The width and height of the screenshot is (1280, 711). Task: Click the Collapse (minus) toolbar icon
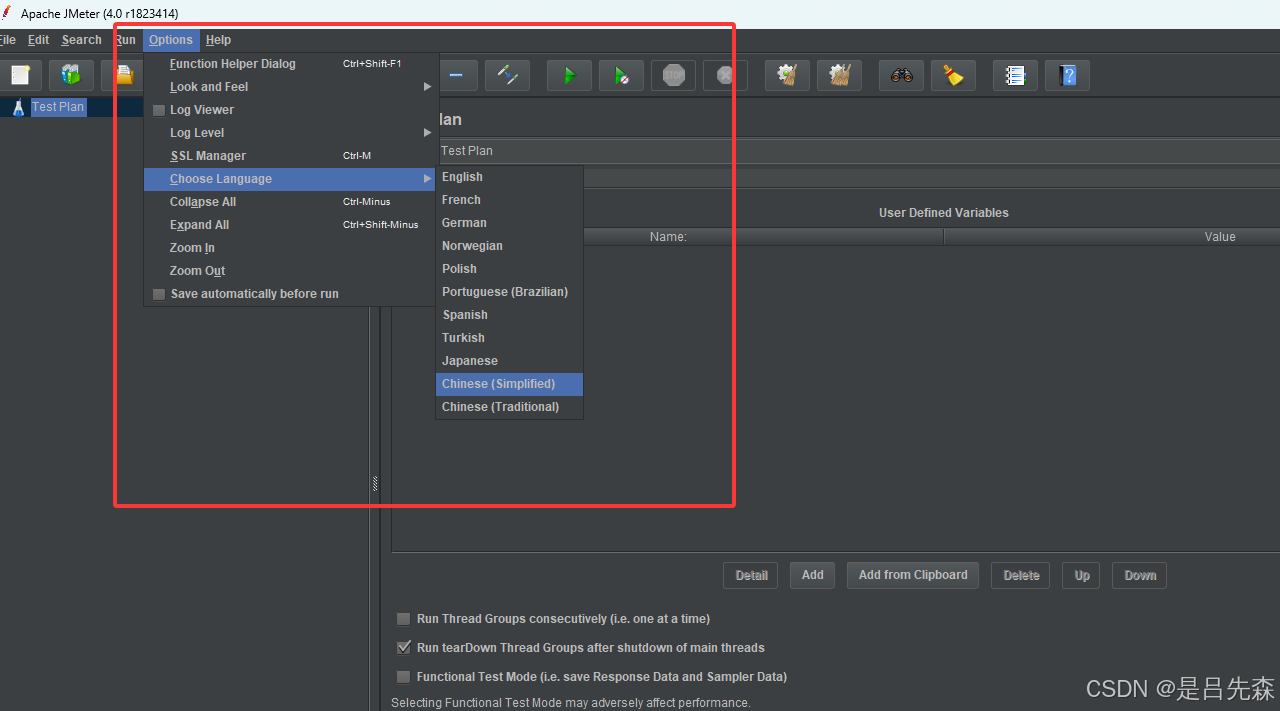pyautogui.click(x=456, y=75)
